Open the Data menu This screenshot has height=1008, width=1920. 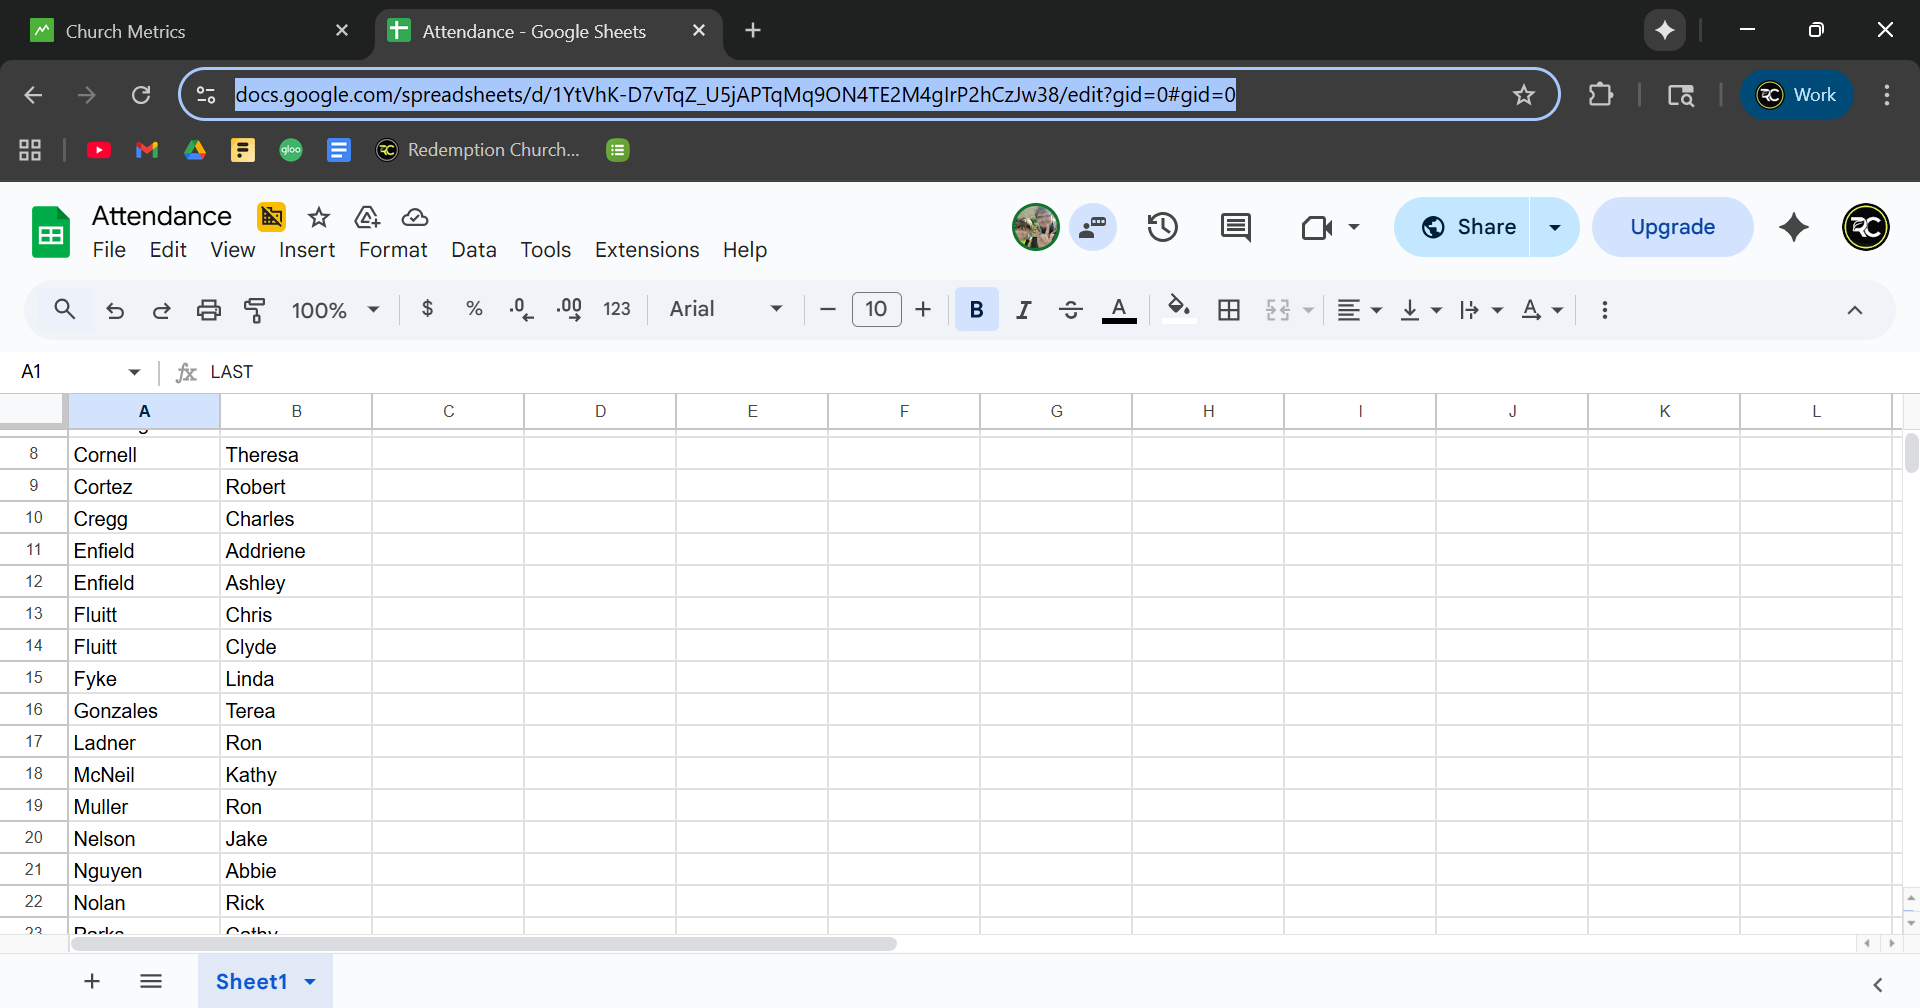473,250
